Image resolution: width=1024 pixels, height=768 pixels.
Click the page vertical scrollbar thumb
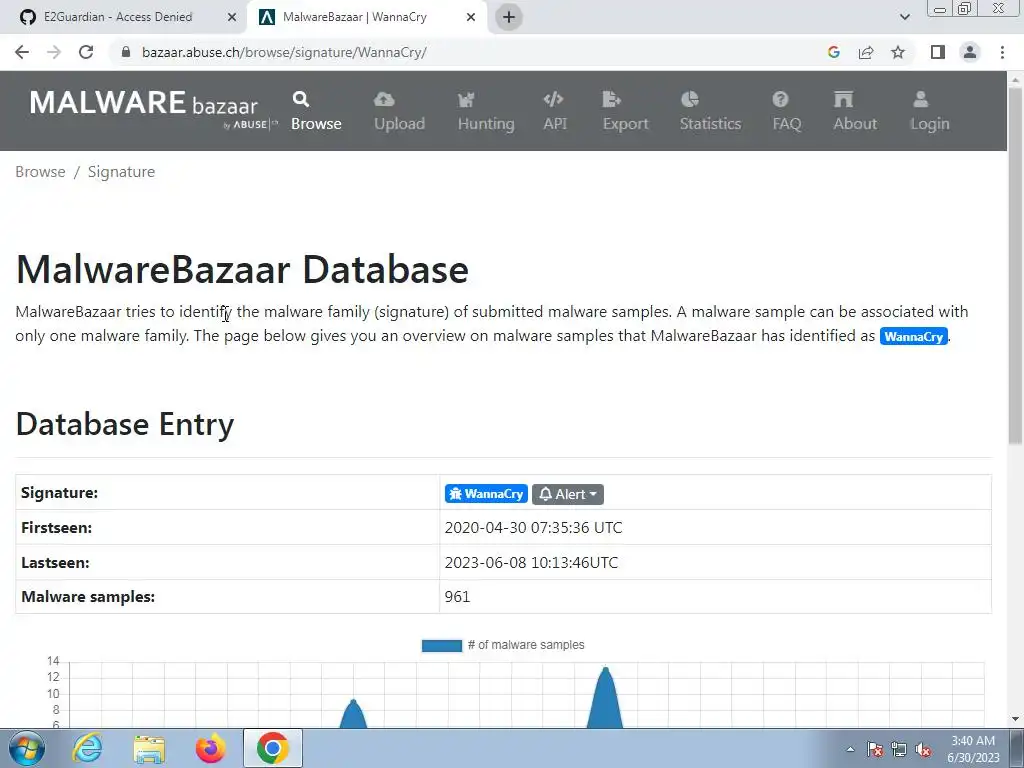click(1015, 266)
